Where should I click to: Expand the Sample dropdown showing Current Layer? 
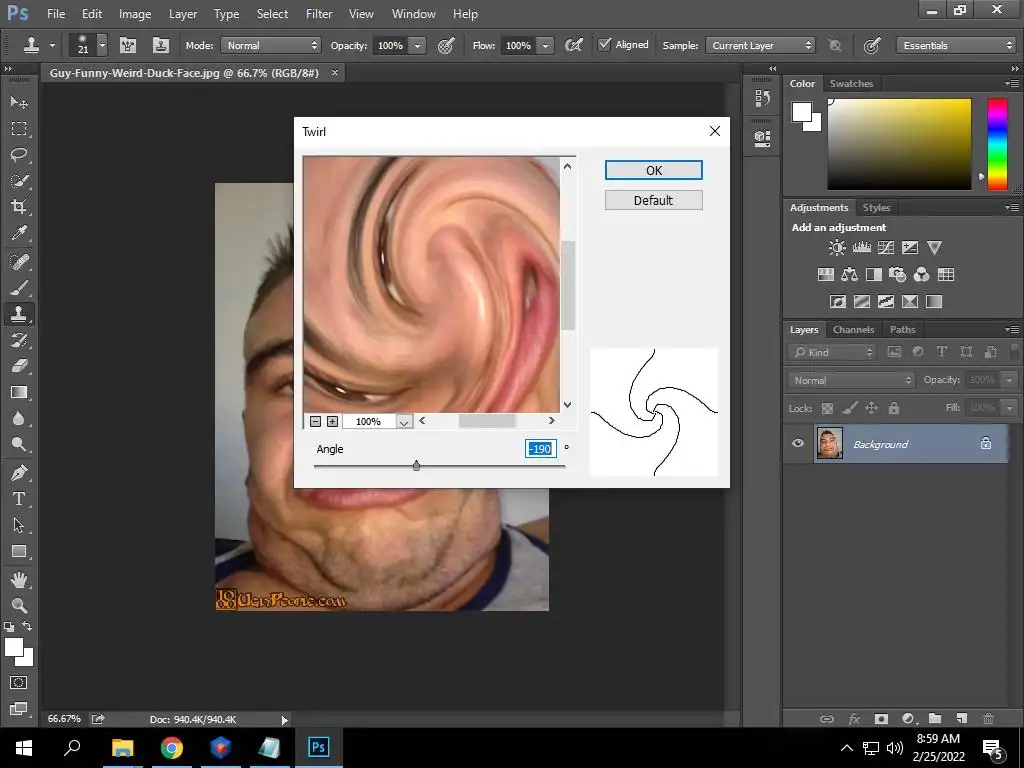[762, 46]
